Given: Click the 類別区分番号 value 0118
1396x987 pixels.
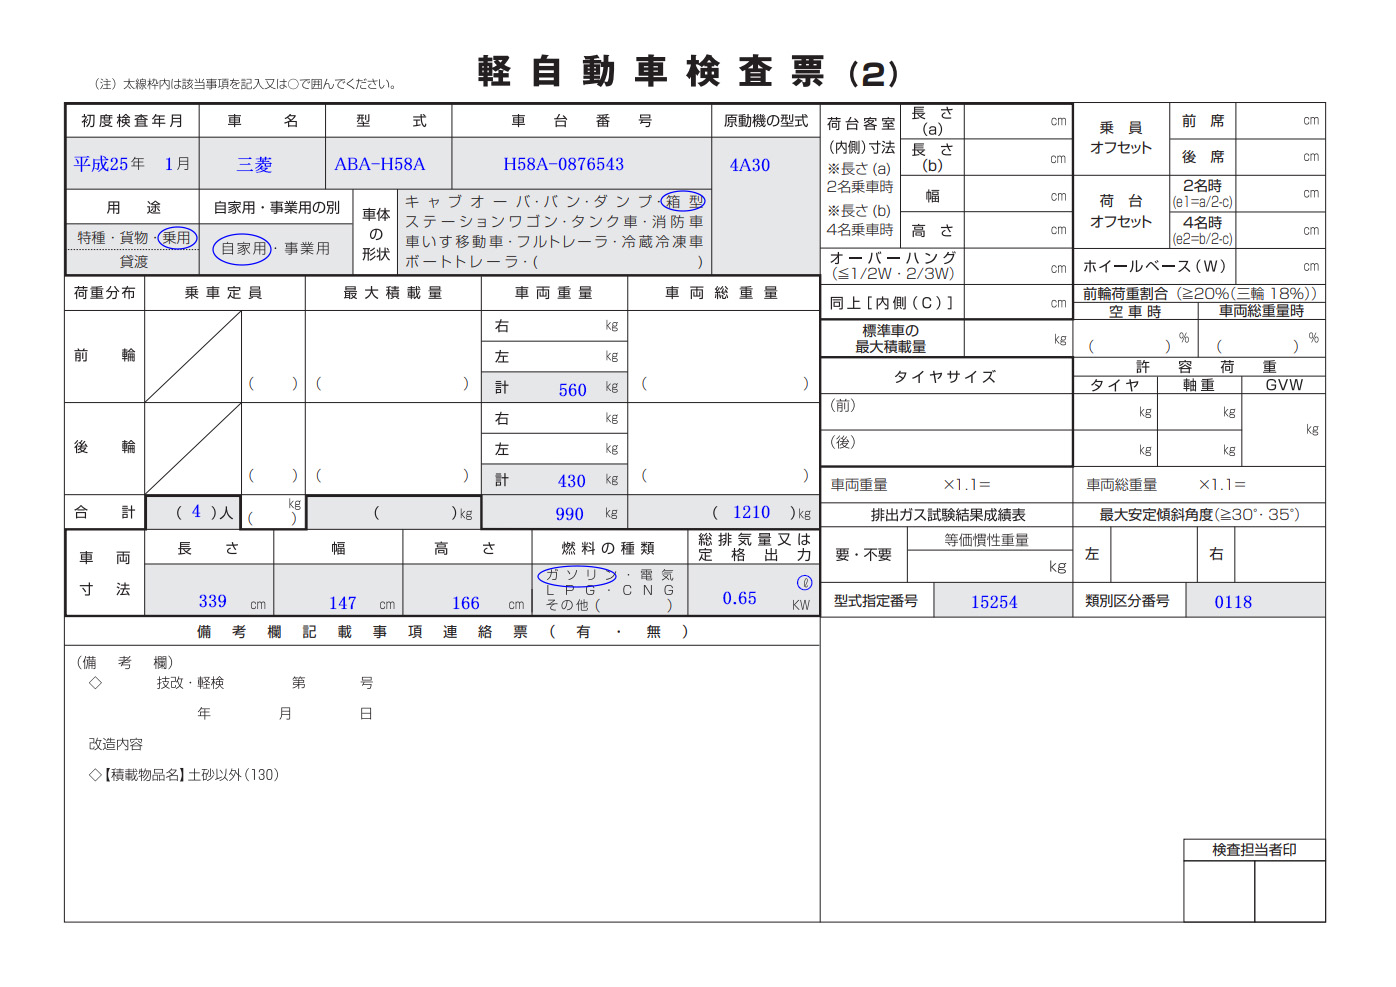Looking at the screenshot, I should pyautogui.click(x=1232, y=602).
